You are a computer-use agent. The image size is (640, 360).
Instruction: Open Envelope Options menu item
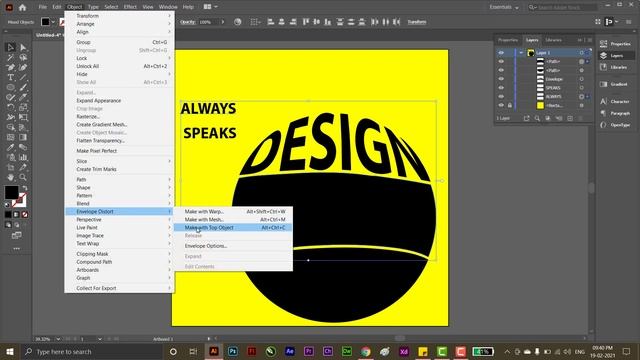pyautogui.click(x=233, y=246)
